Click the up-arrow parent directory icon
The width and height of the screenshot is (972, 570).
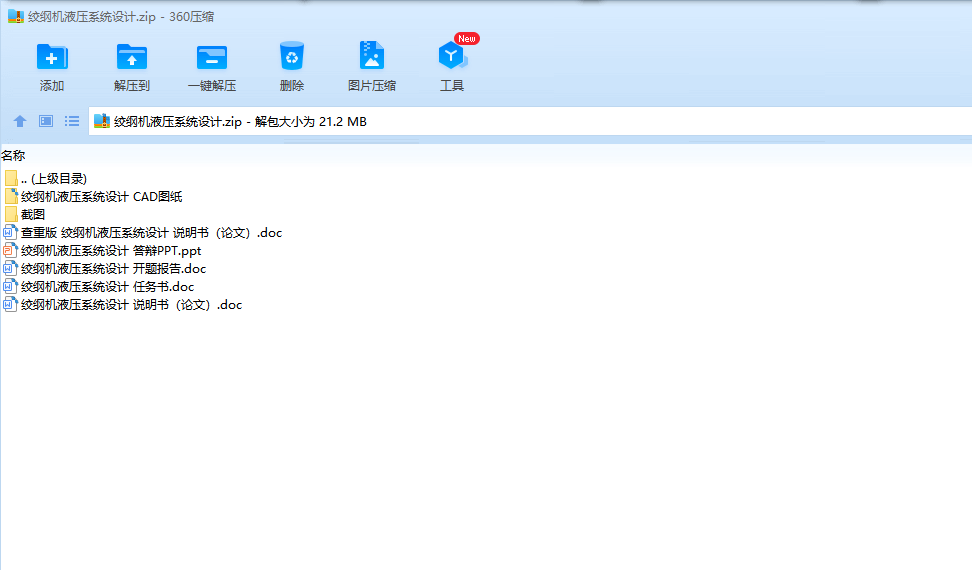(x=20, y=121)
